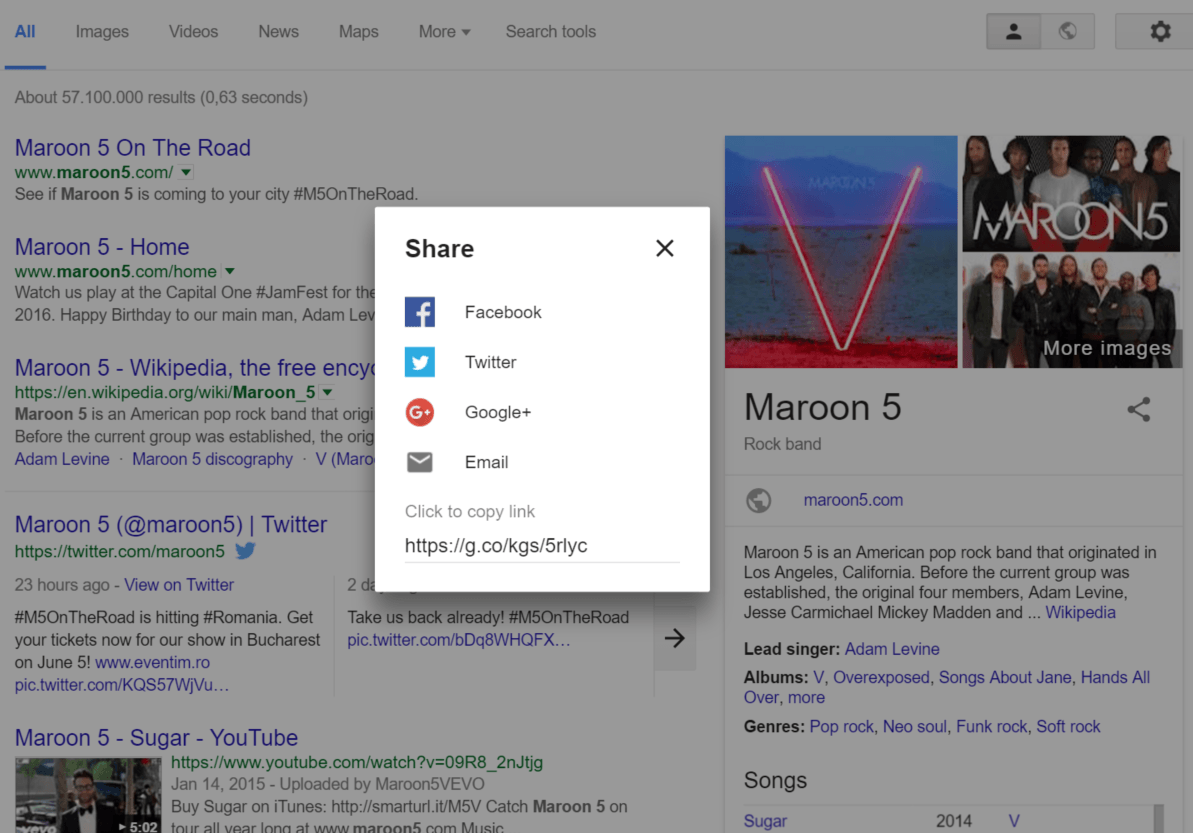Click the short link field to copy
Screen dimensions: 1193x833
coord(541,546)
